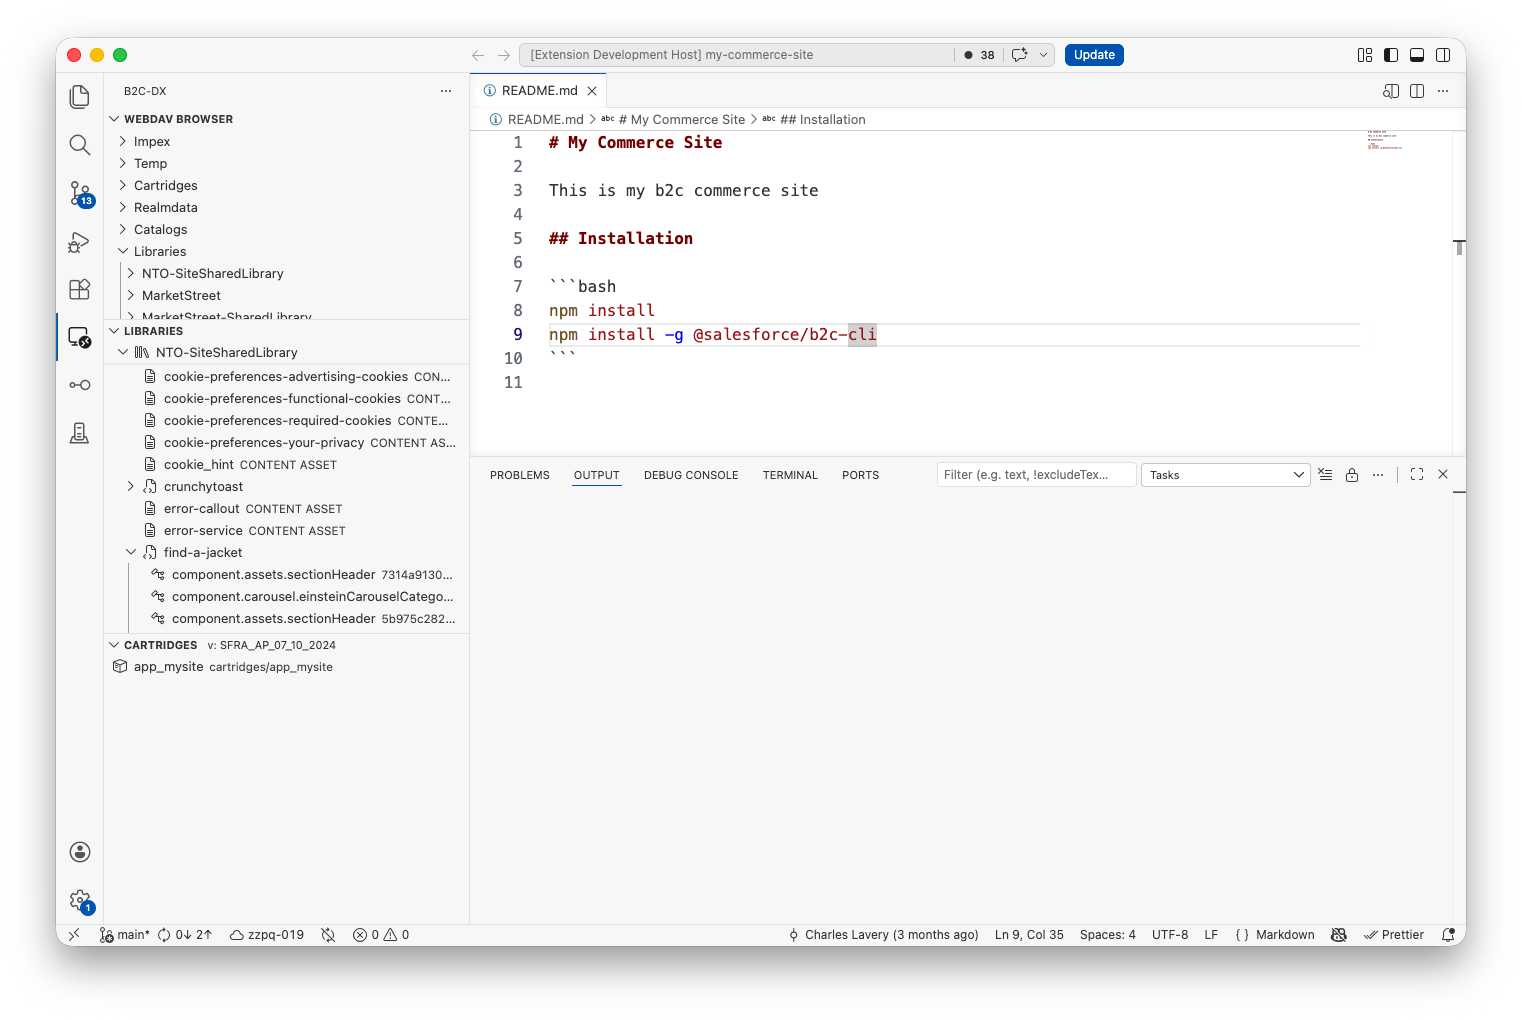Screen dimensions: 1522x1020
Task: Open the Testing beaker activity bar icon
Action: (x=80, y=433)
